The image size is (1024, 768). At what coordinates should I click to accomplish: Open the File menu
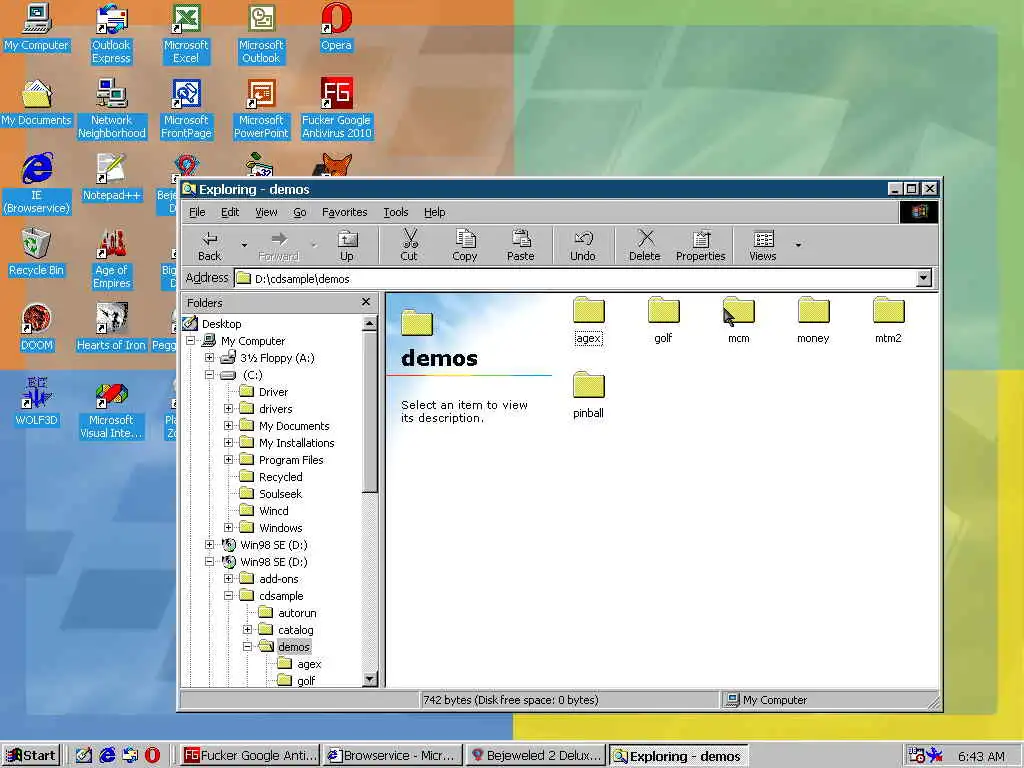tap(197, 212)
